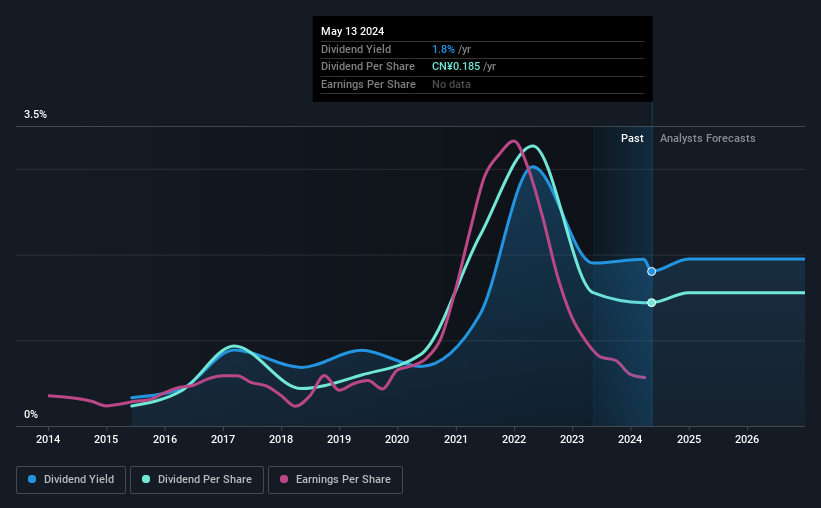Screen dimensions: 821x508
Task: Click the teal Dividend Per Share legend dot
Action: point(146,479)
